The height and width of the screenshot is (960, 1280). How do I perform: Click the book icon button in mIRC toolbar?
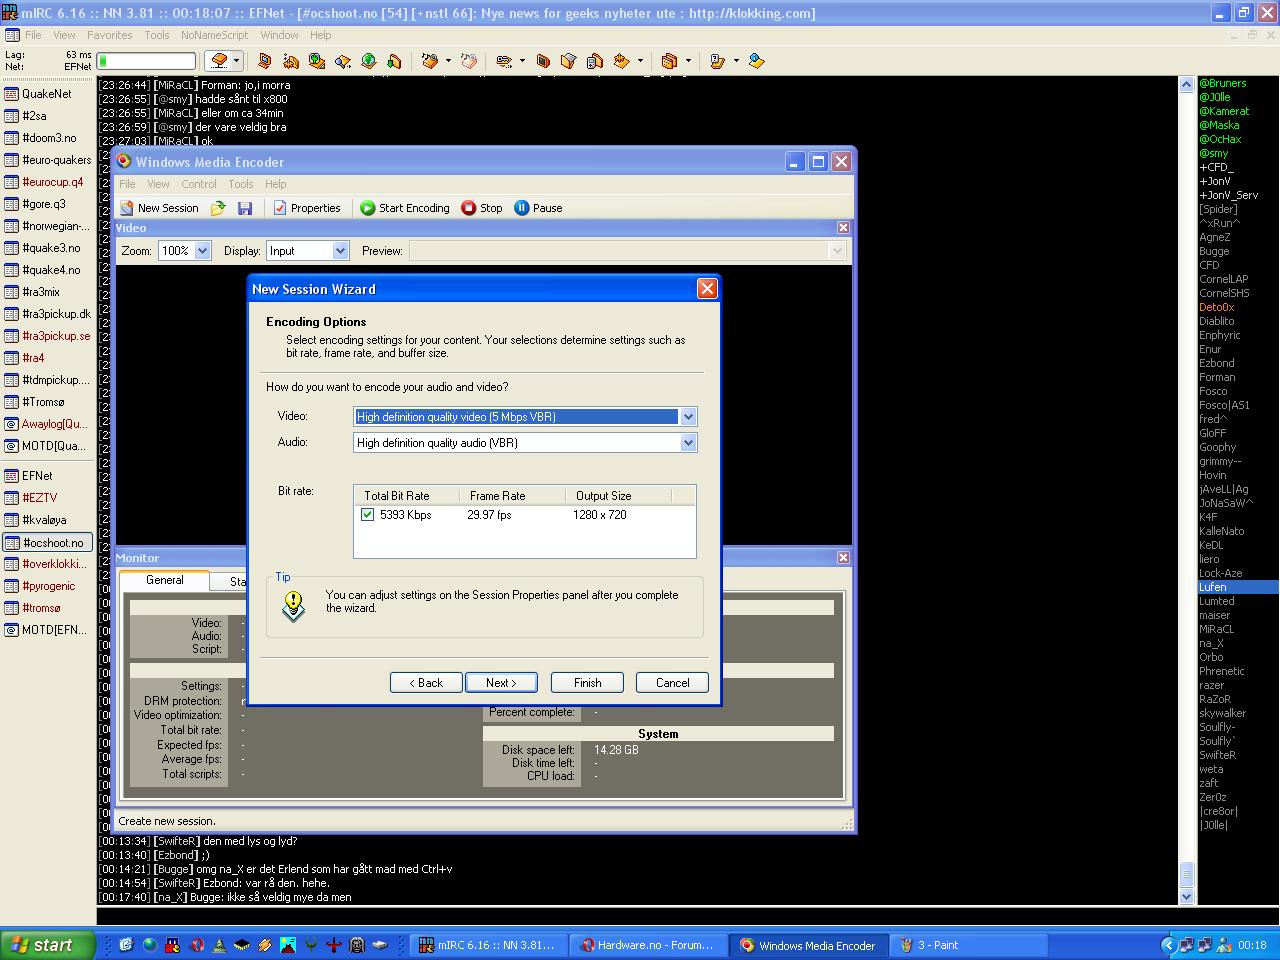click(219, 61)
